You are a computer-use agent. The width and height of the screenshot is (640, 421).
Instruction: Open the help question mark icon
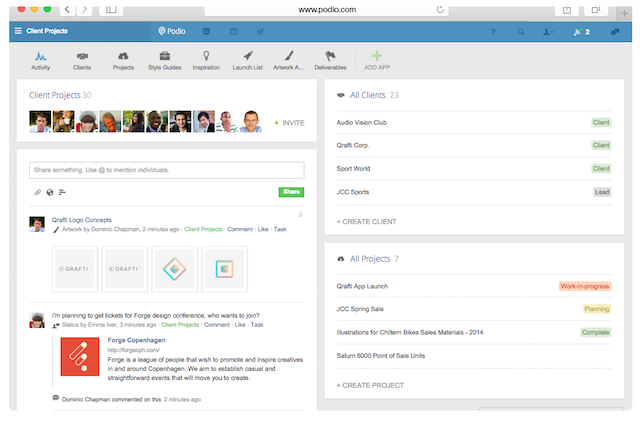pyautogui.click(x=493, y=32)
